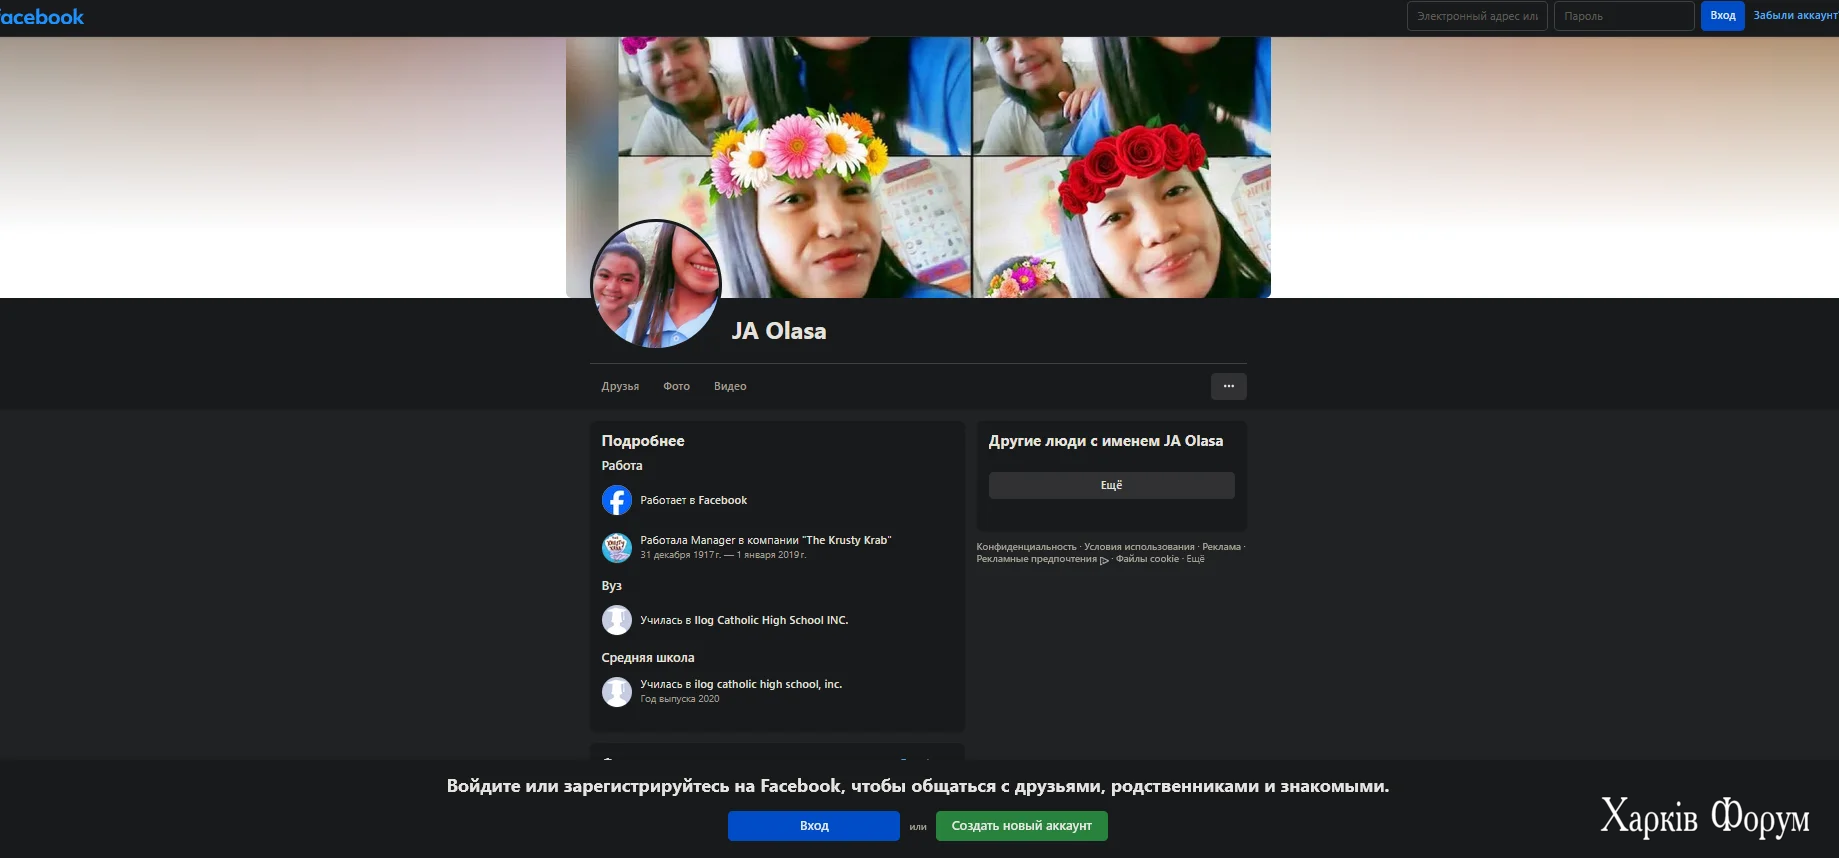
Task: Click the Ещё link after Файлы cookie
Action: pos(1195,559)
